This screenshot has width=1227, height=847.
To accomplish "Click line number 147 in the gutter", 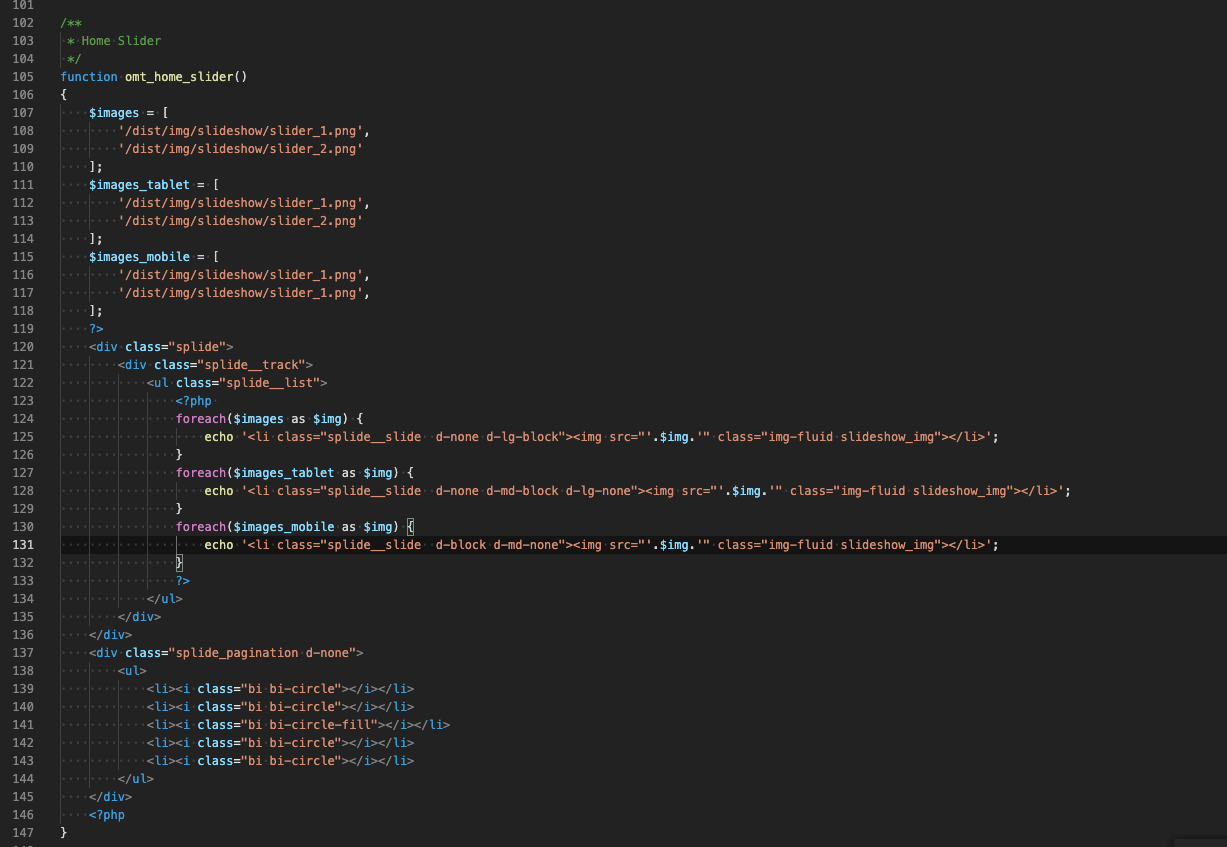I will (22, 833).
